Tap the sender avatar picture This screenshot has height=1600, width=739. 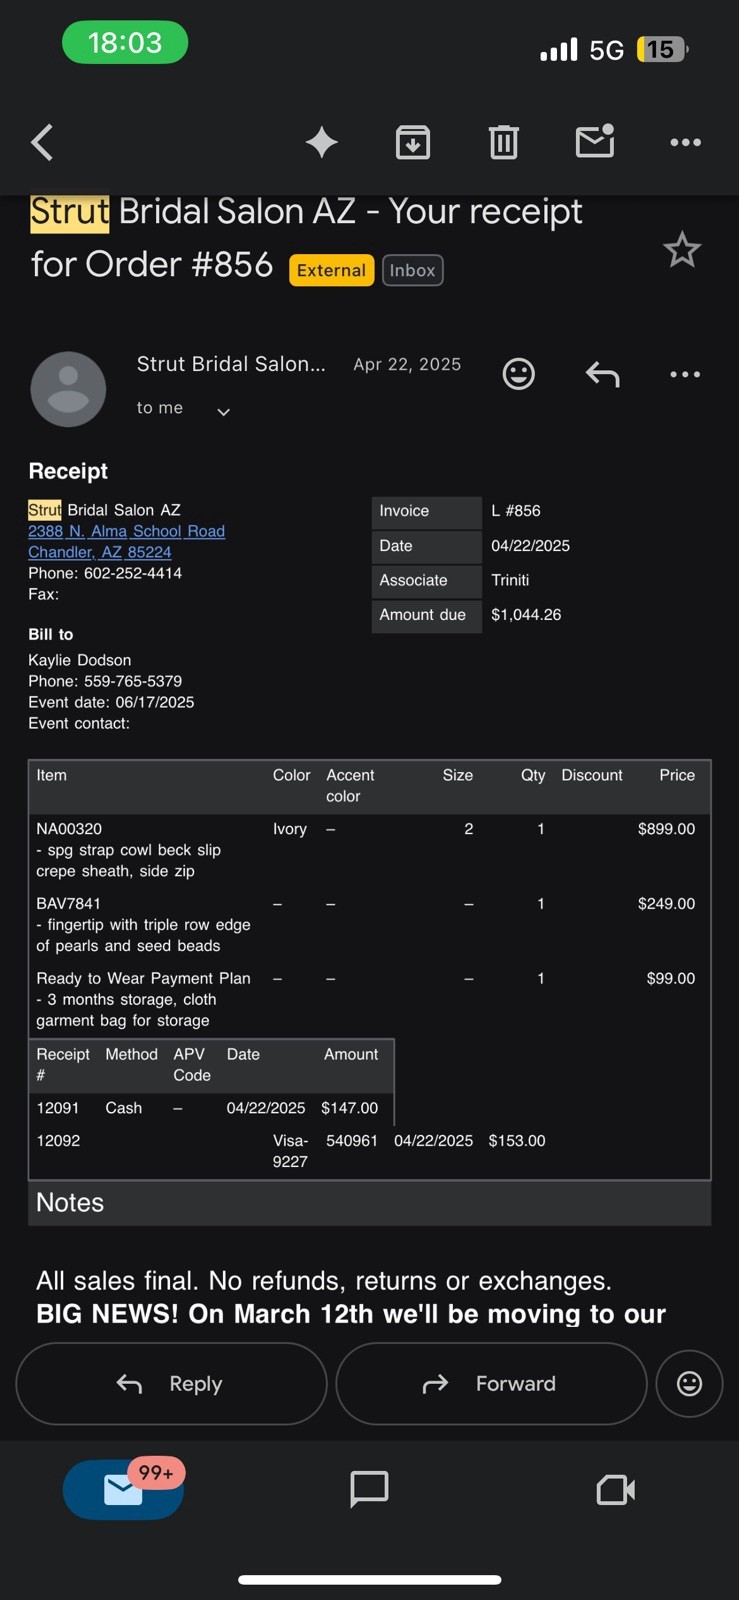point(68,389)
